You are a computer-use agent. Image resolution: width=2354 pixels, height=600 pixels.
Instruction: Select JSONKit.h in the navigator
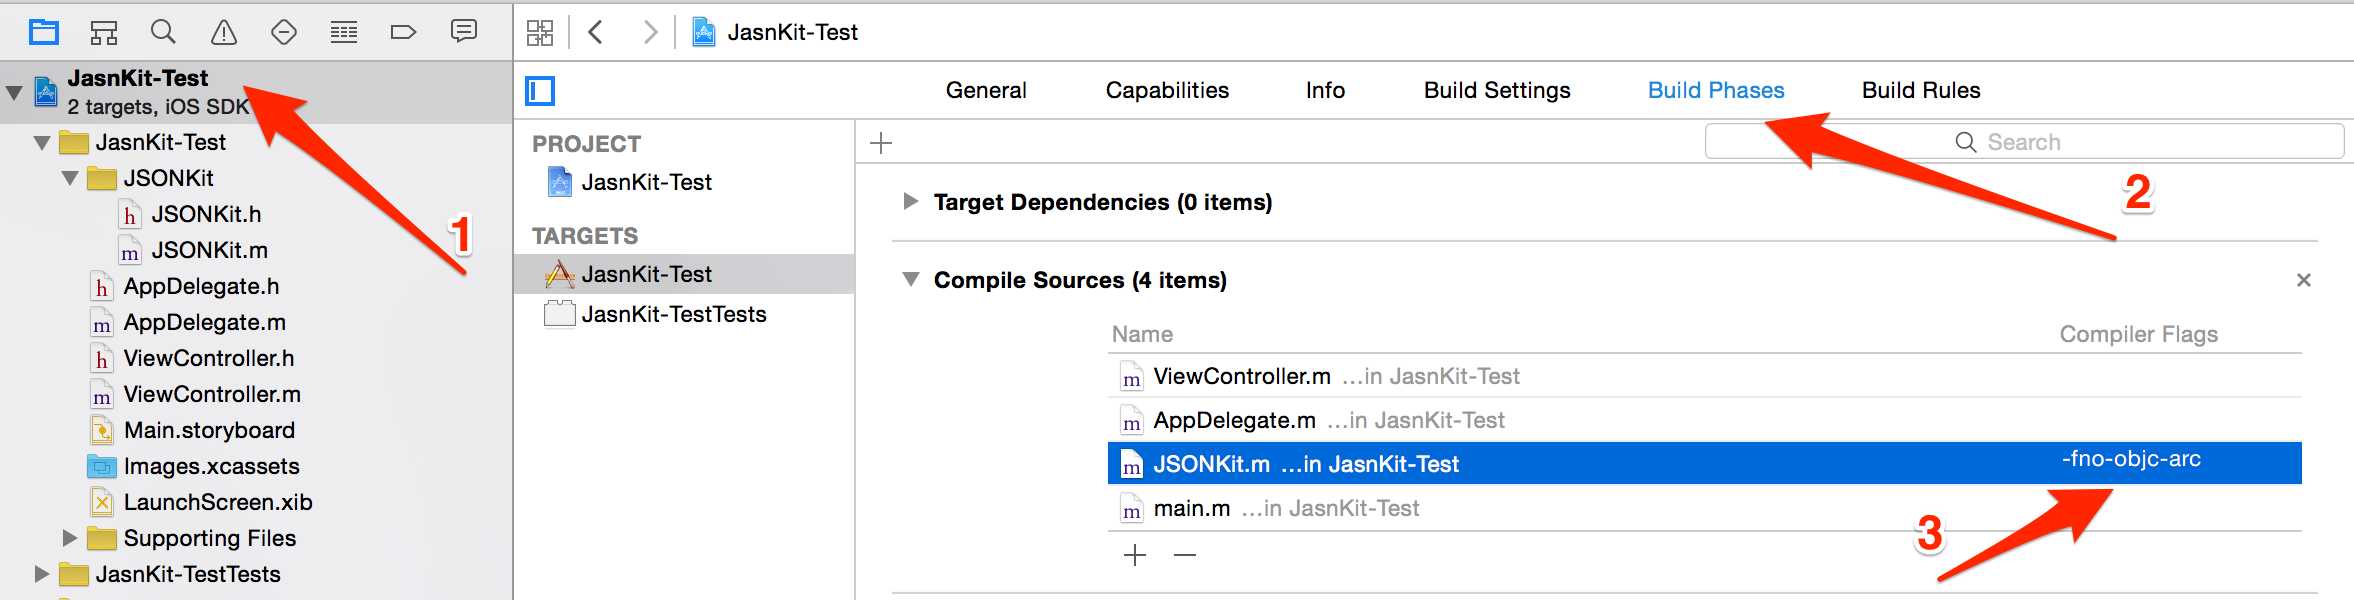point(206,214)
